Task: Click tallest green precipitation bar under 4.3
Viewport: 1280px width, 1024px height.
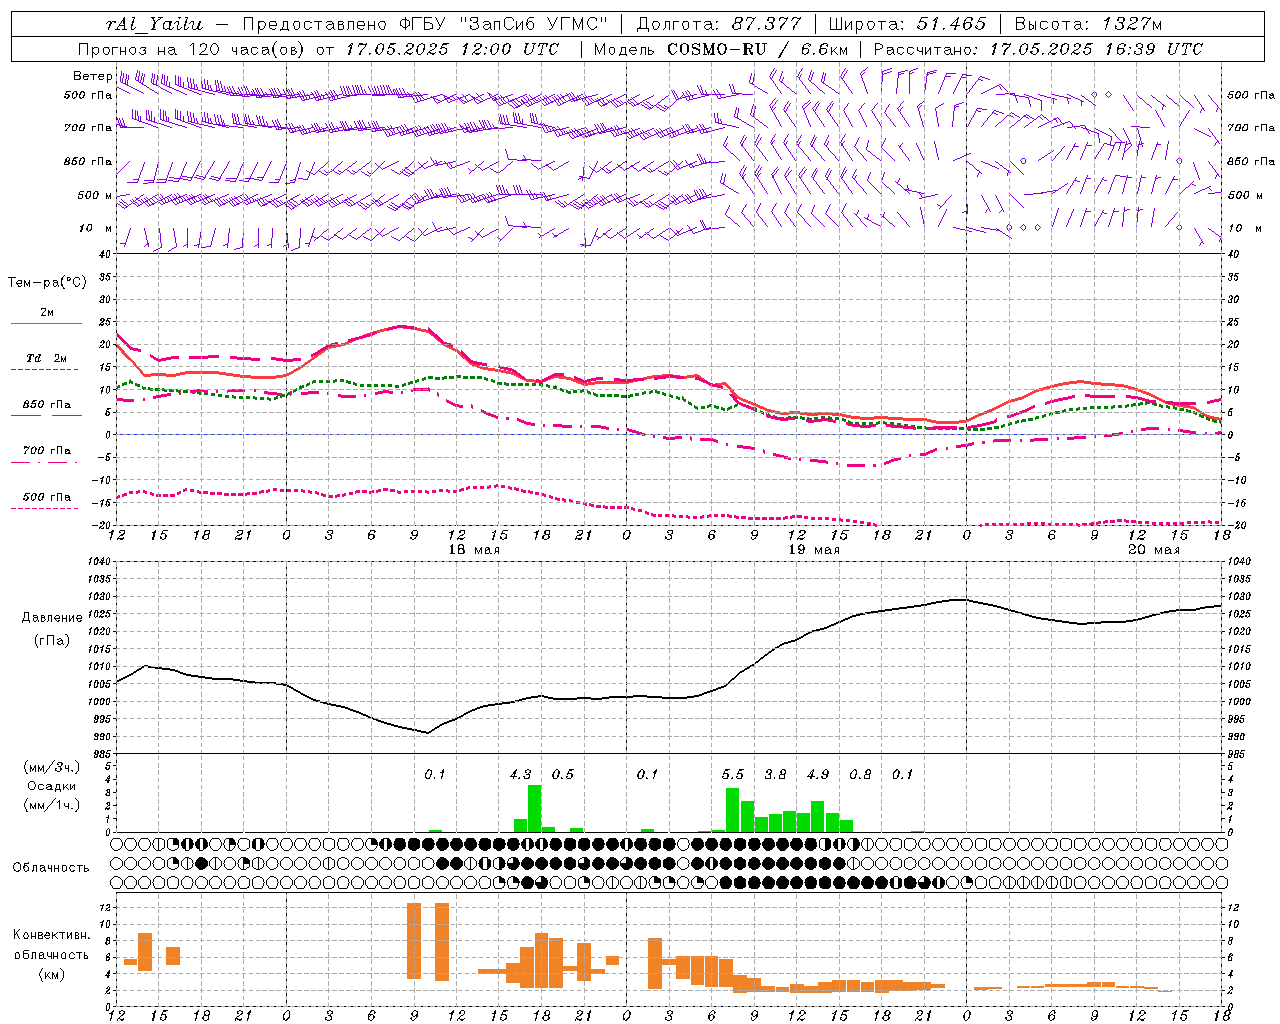Action: (534, 808)
